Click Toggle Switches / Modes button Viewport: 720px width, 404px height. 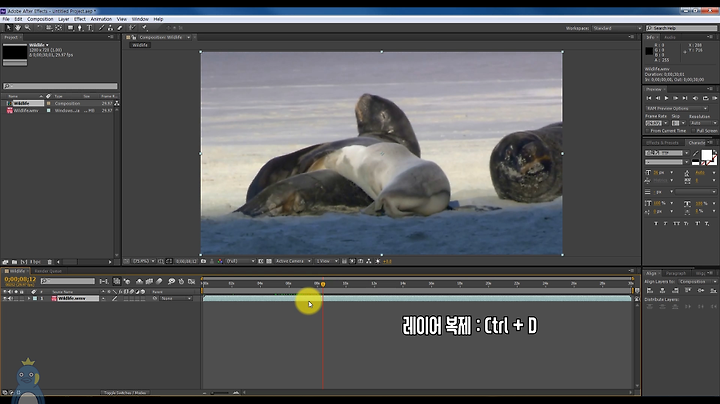pos(125,393)
